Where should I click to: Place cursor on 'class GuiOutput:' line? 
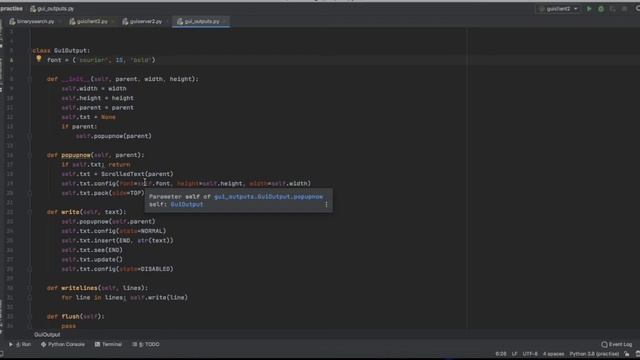pyautogui.click(x=61, y=51)
